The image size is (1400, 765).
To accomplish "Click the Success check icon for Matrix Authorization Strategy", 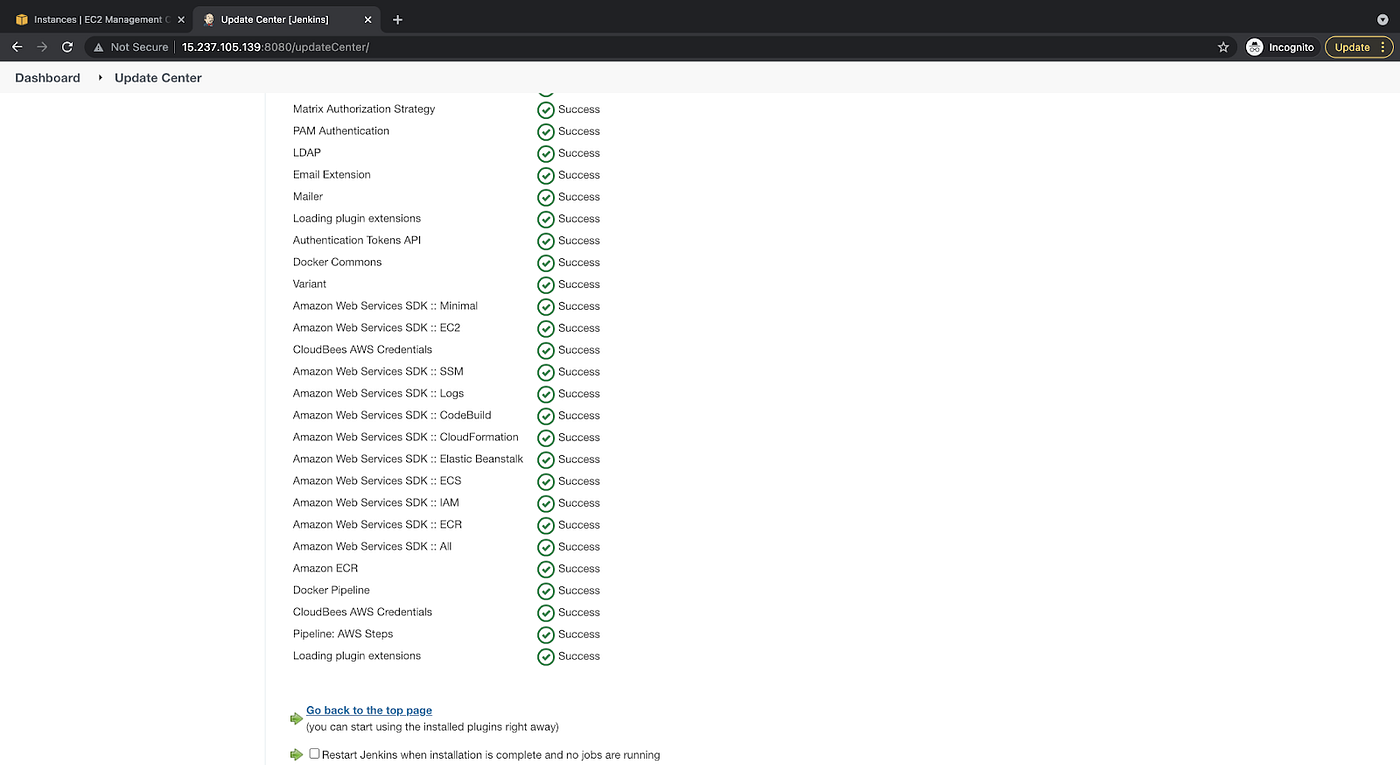I will coord(546,110).
